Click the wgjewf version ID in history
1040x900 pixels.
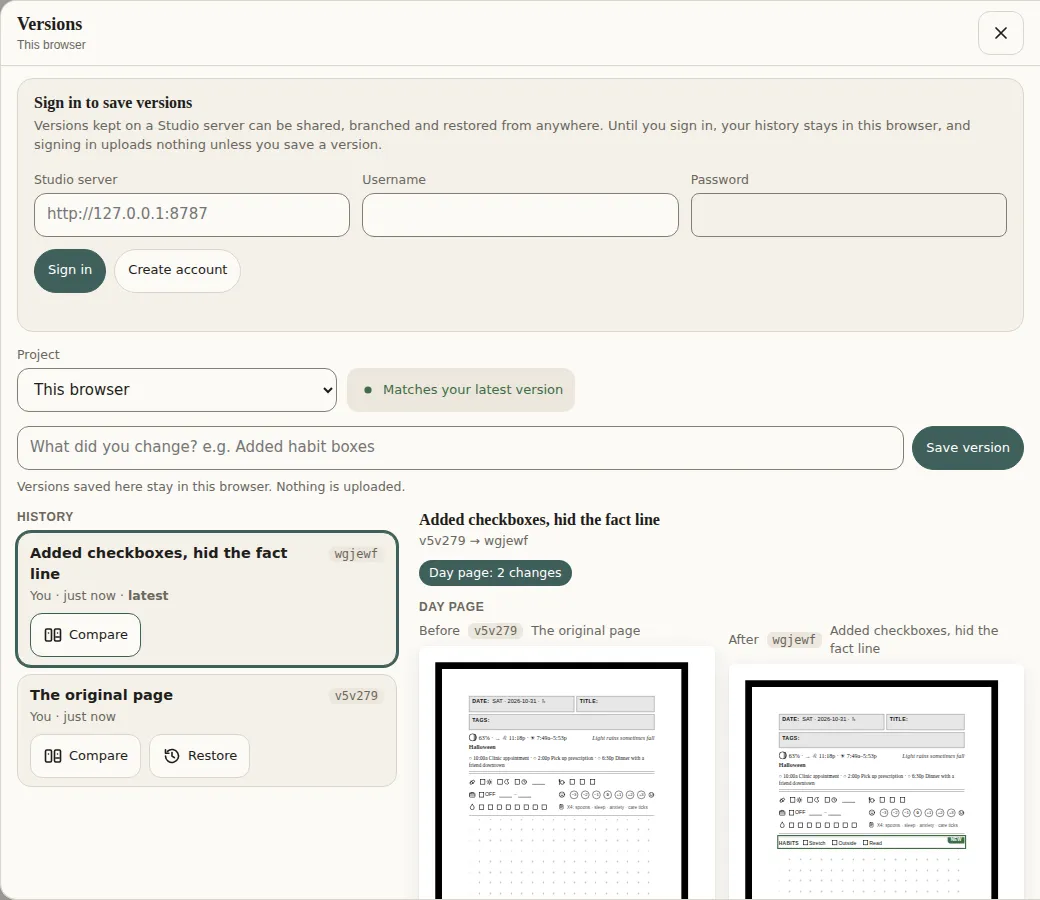356,554
